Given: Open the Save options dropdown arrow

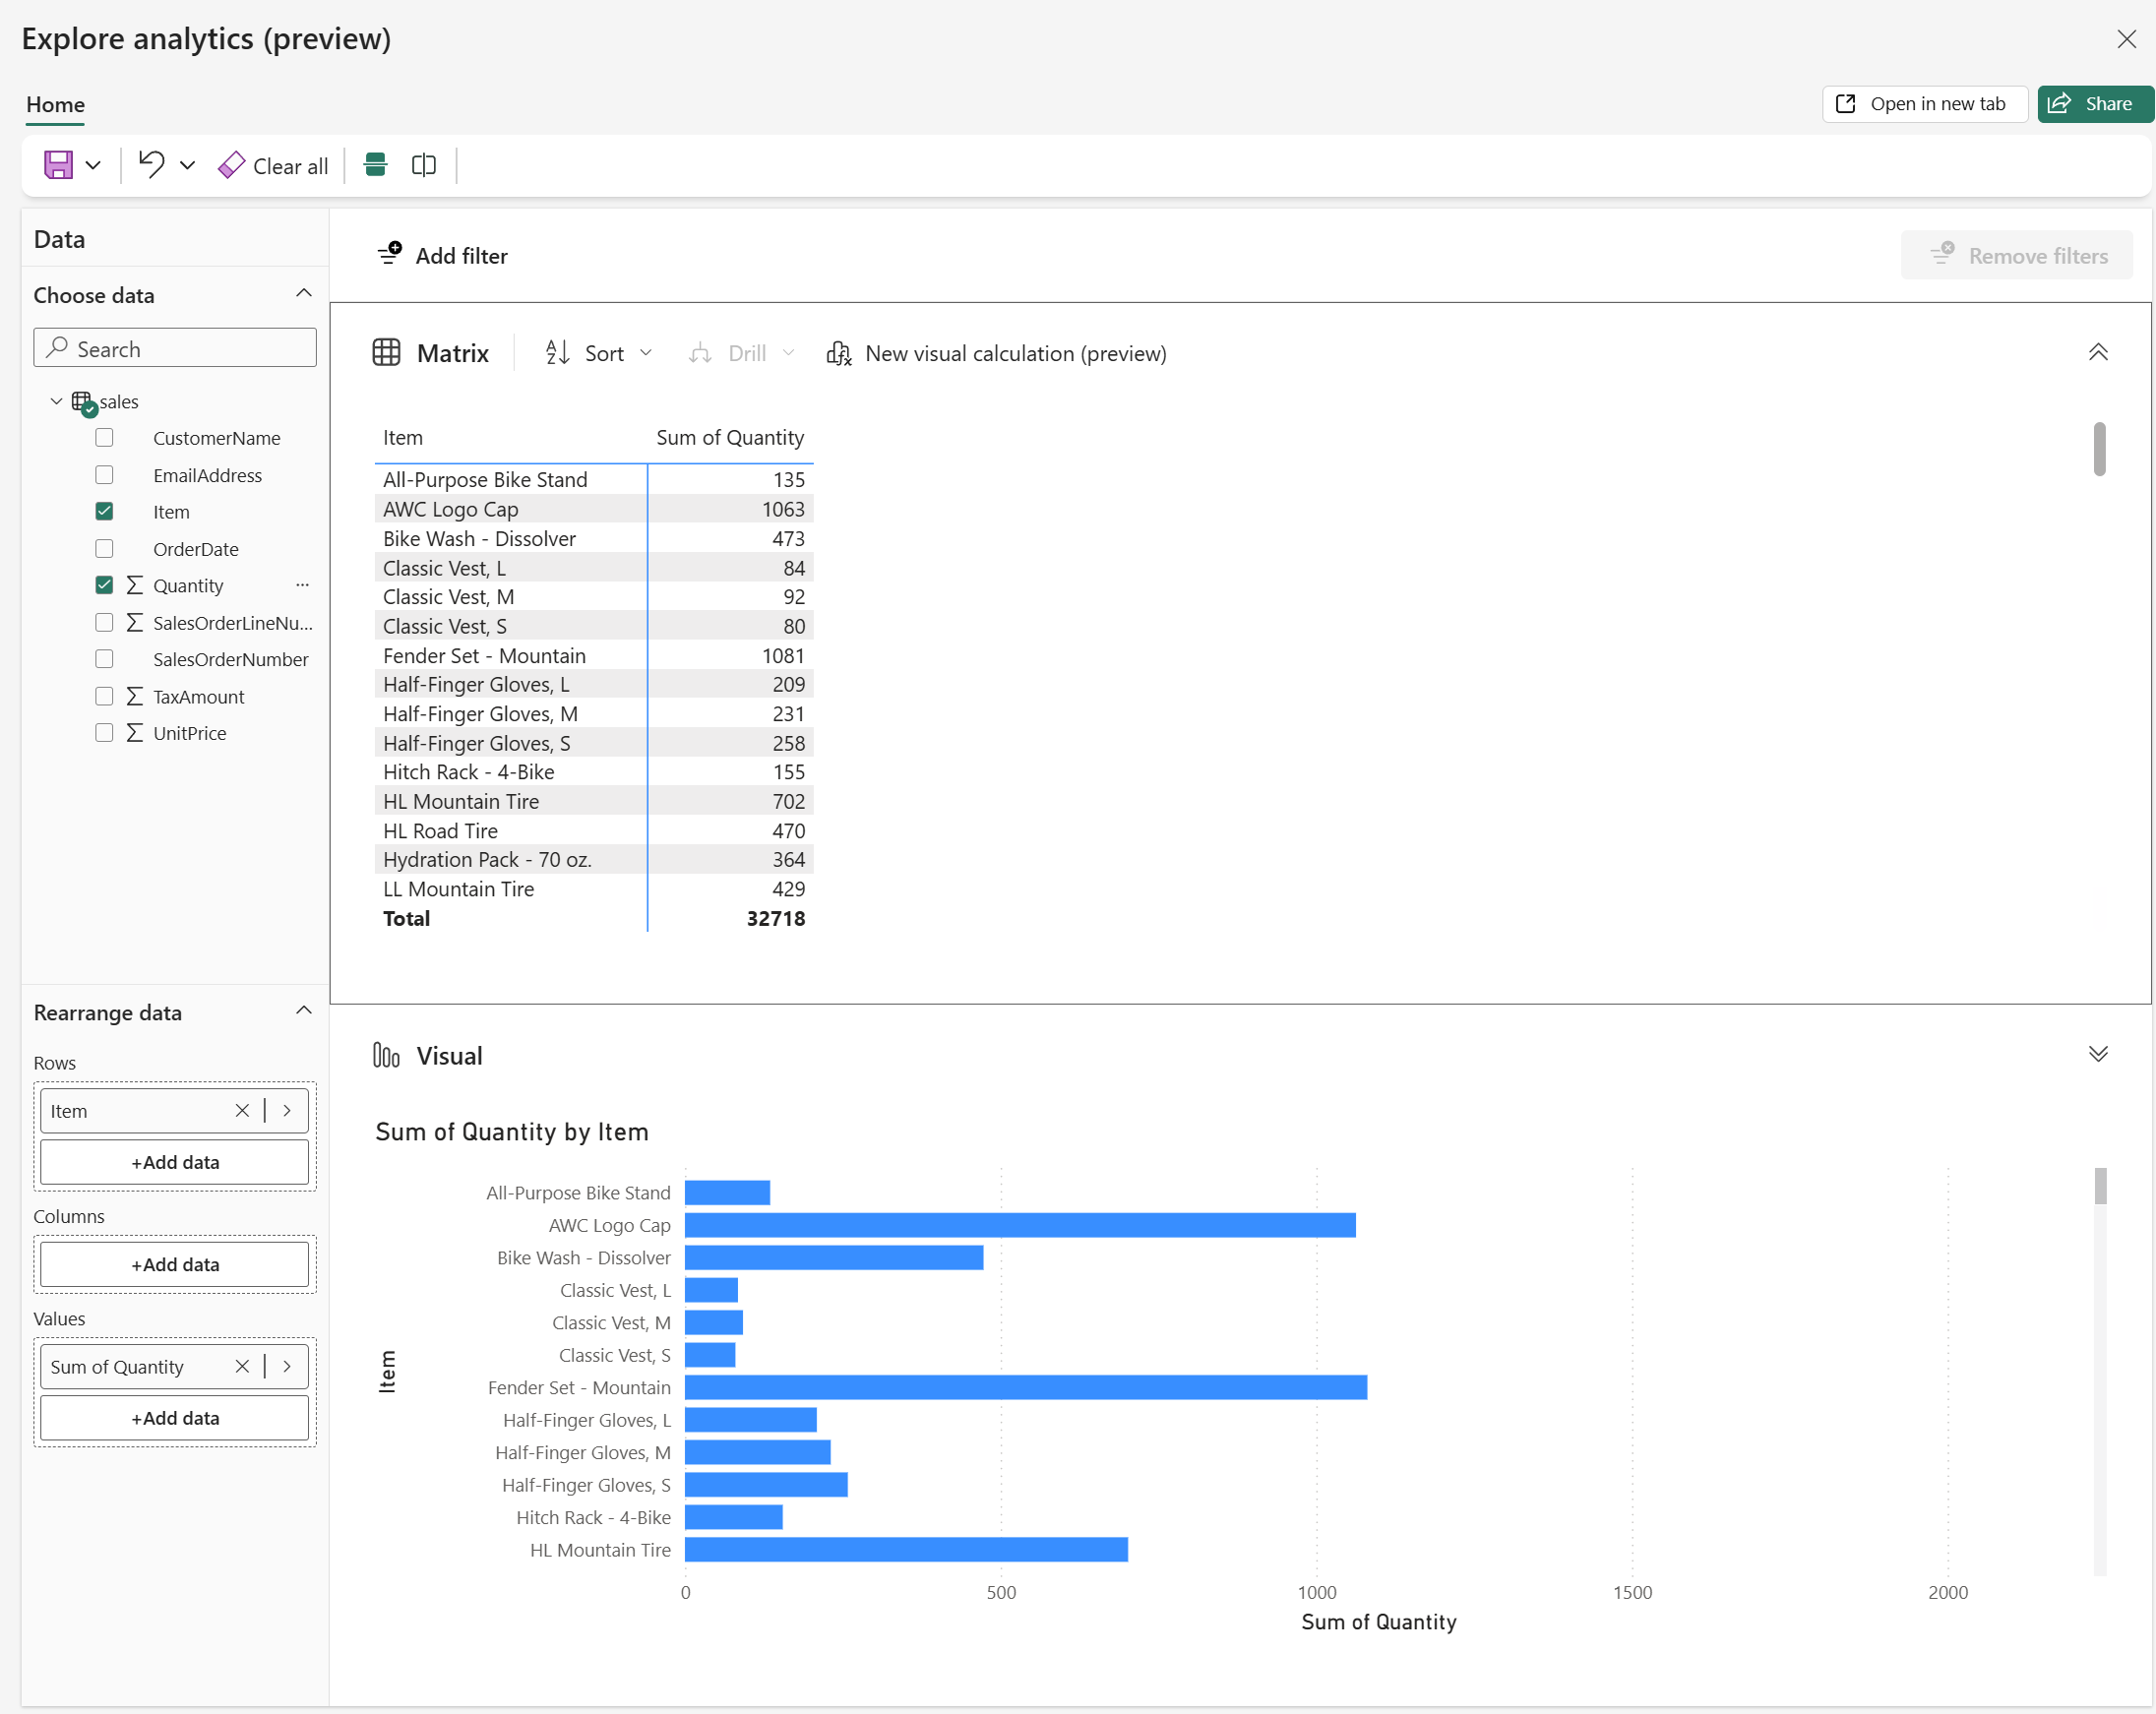Looking at the screenshot, I should [x=93, y=165].
